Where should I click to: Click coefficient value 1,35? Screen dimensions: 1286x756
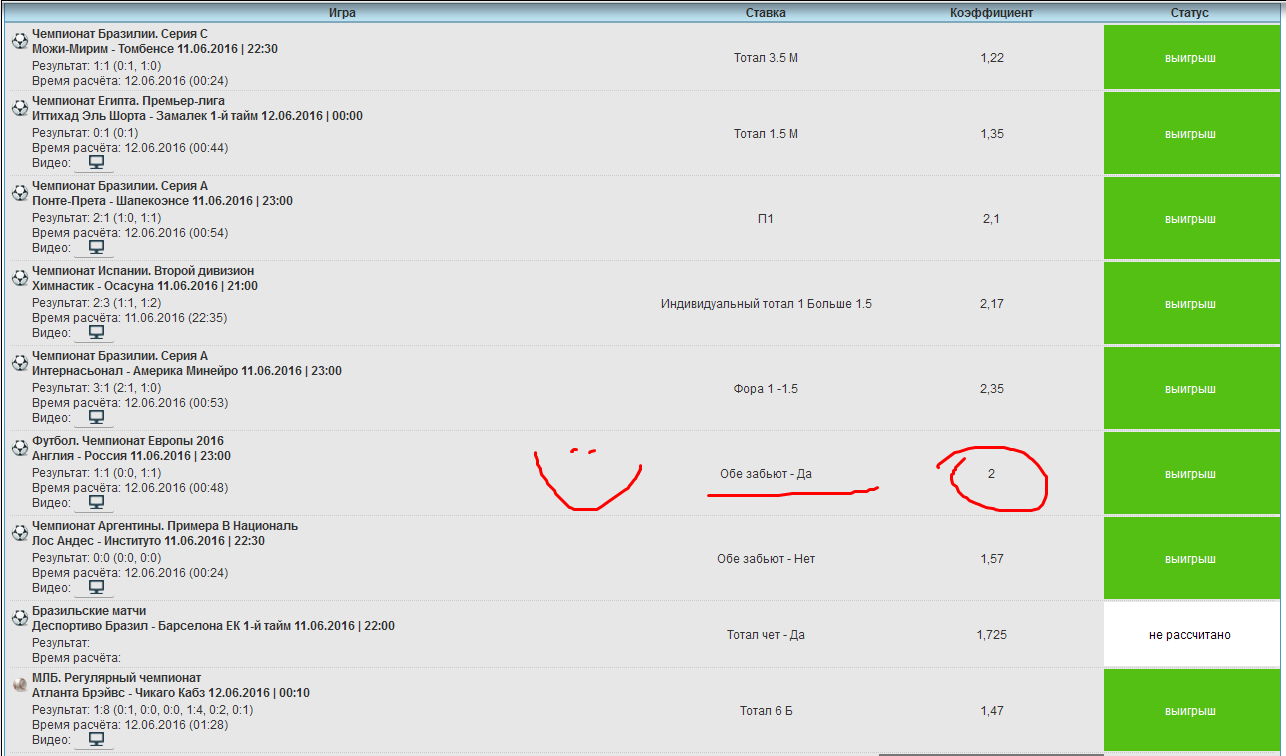[x=991, y=134]
